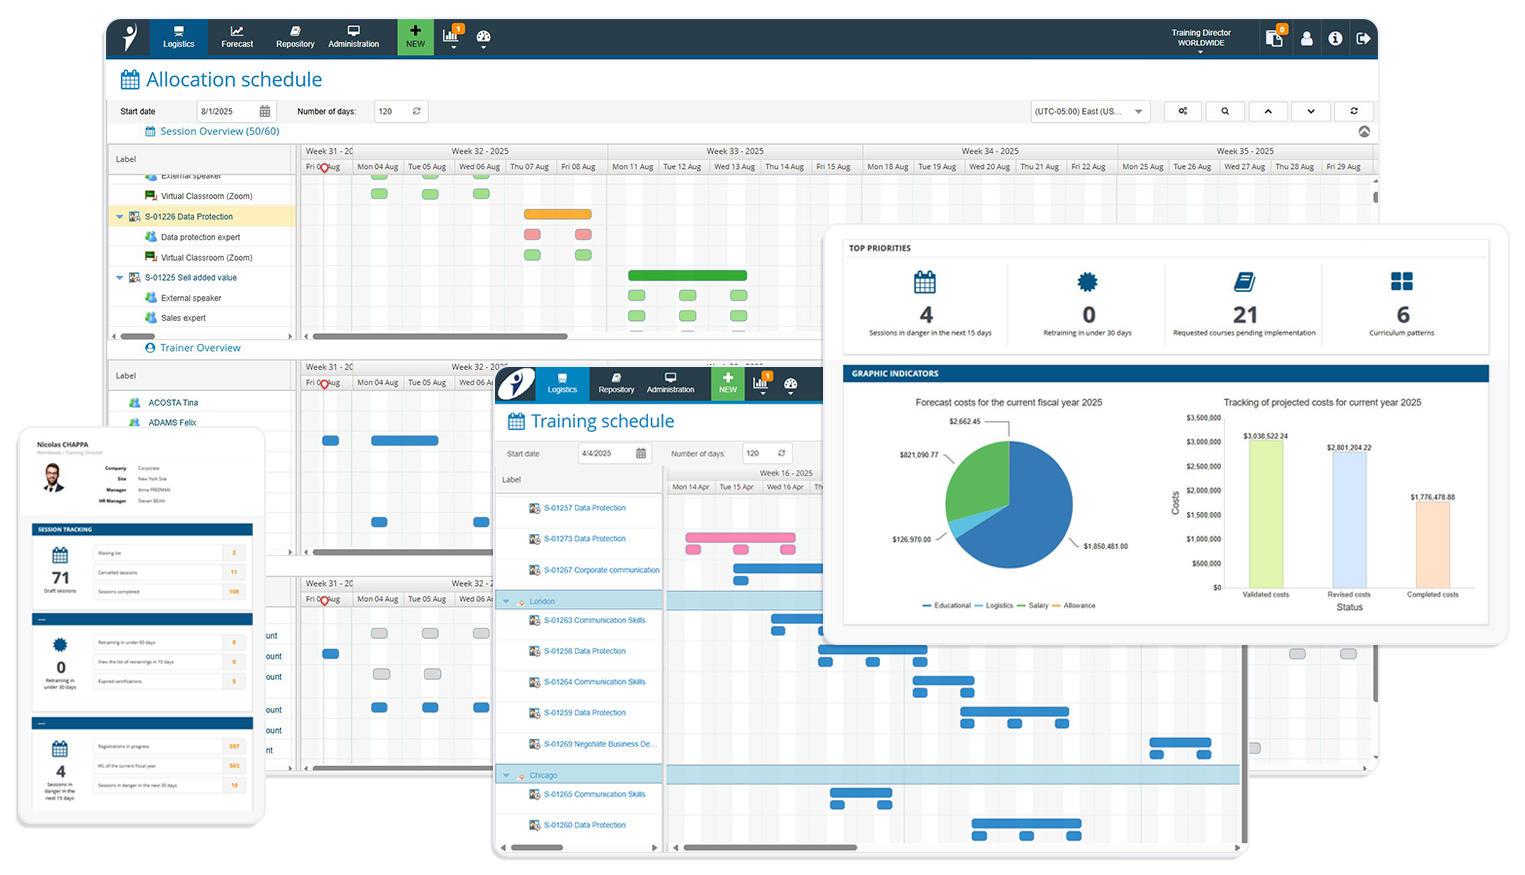Open the information icon in header
The width and height of the screenshot is (1525, 875).
[1335, 38]
